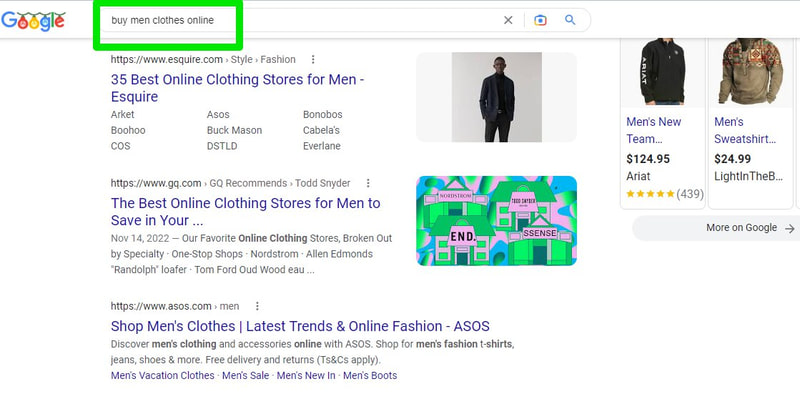800x399 pixels.
Task: Click the Google logo
Action: (33, 21)
